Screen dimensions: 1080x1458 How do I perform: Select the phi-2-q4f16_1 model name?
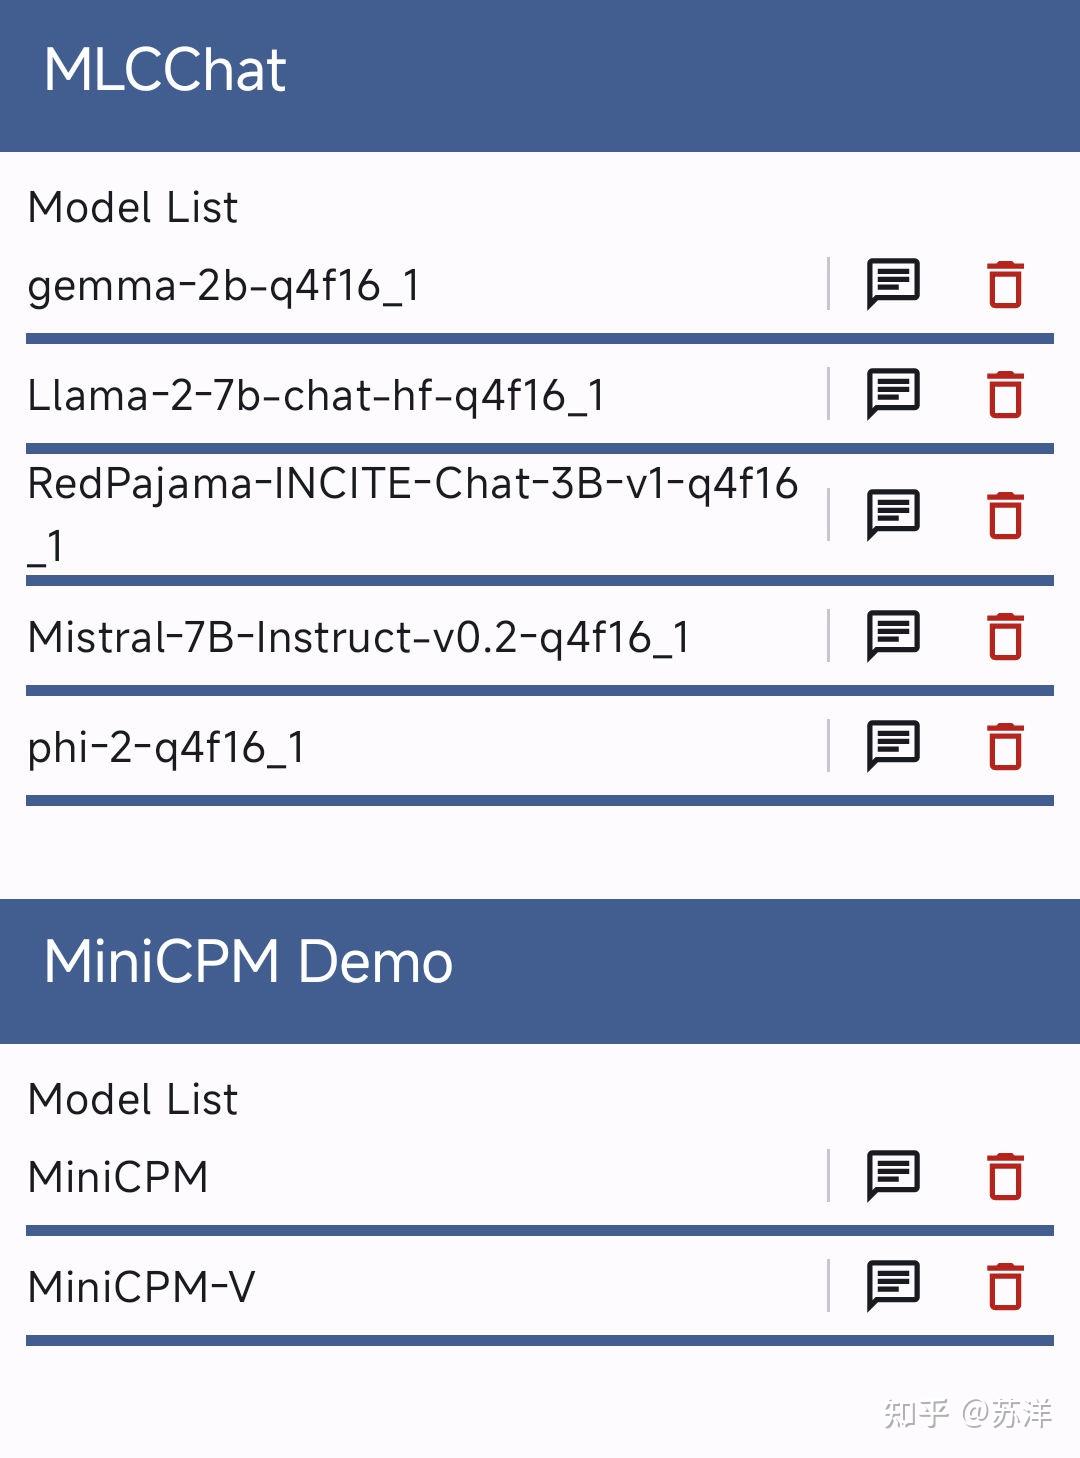[166, 748]
